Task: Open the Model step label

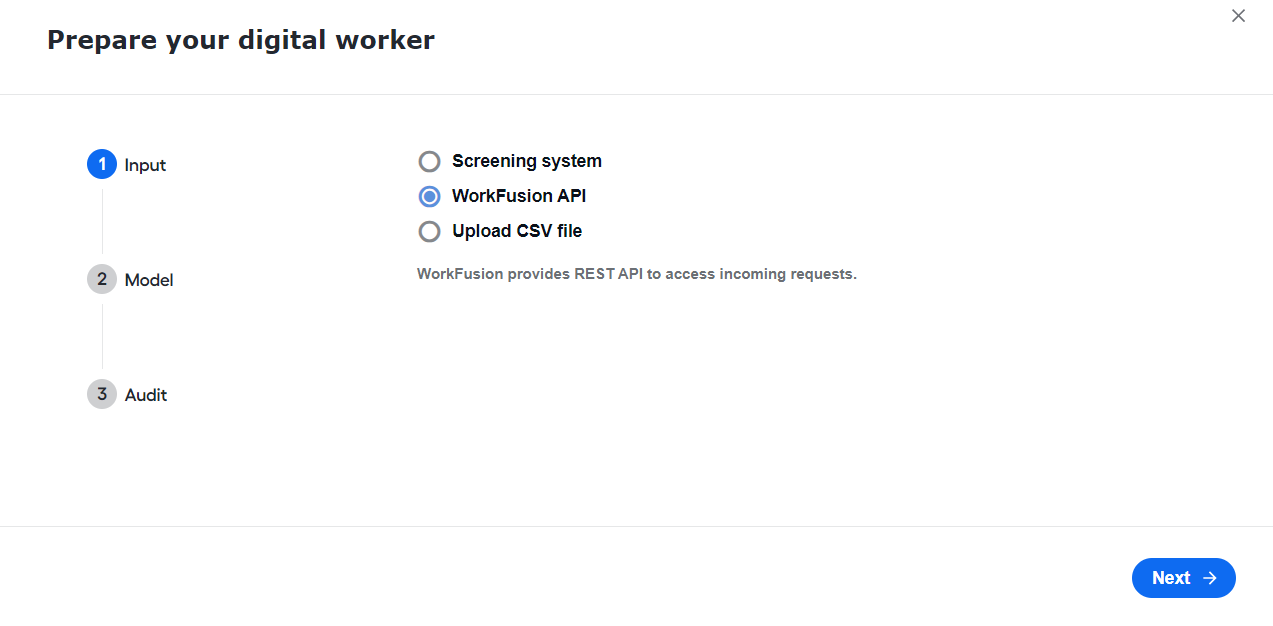Action: [x=149, y=280]
